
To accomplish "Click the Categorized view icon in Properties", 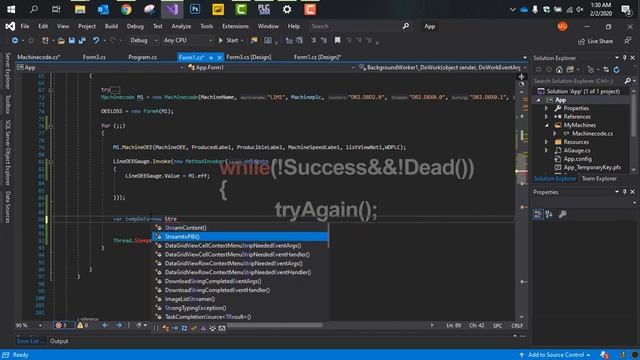I will (538, 214).
